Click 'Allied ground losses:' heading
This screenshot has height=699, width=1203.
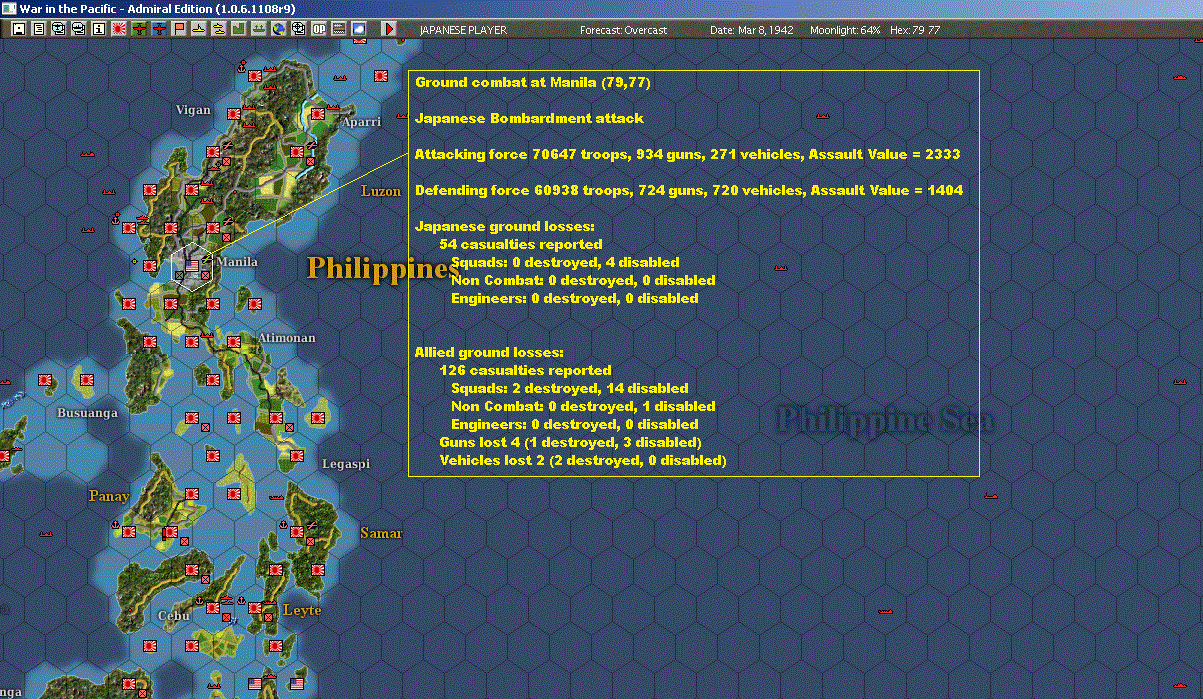point(490,352)
